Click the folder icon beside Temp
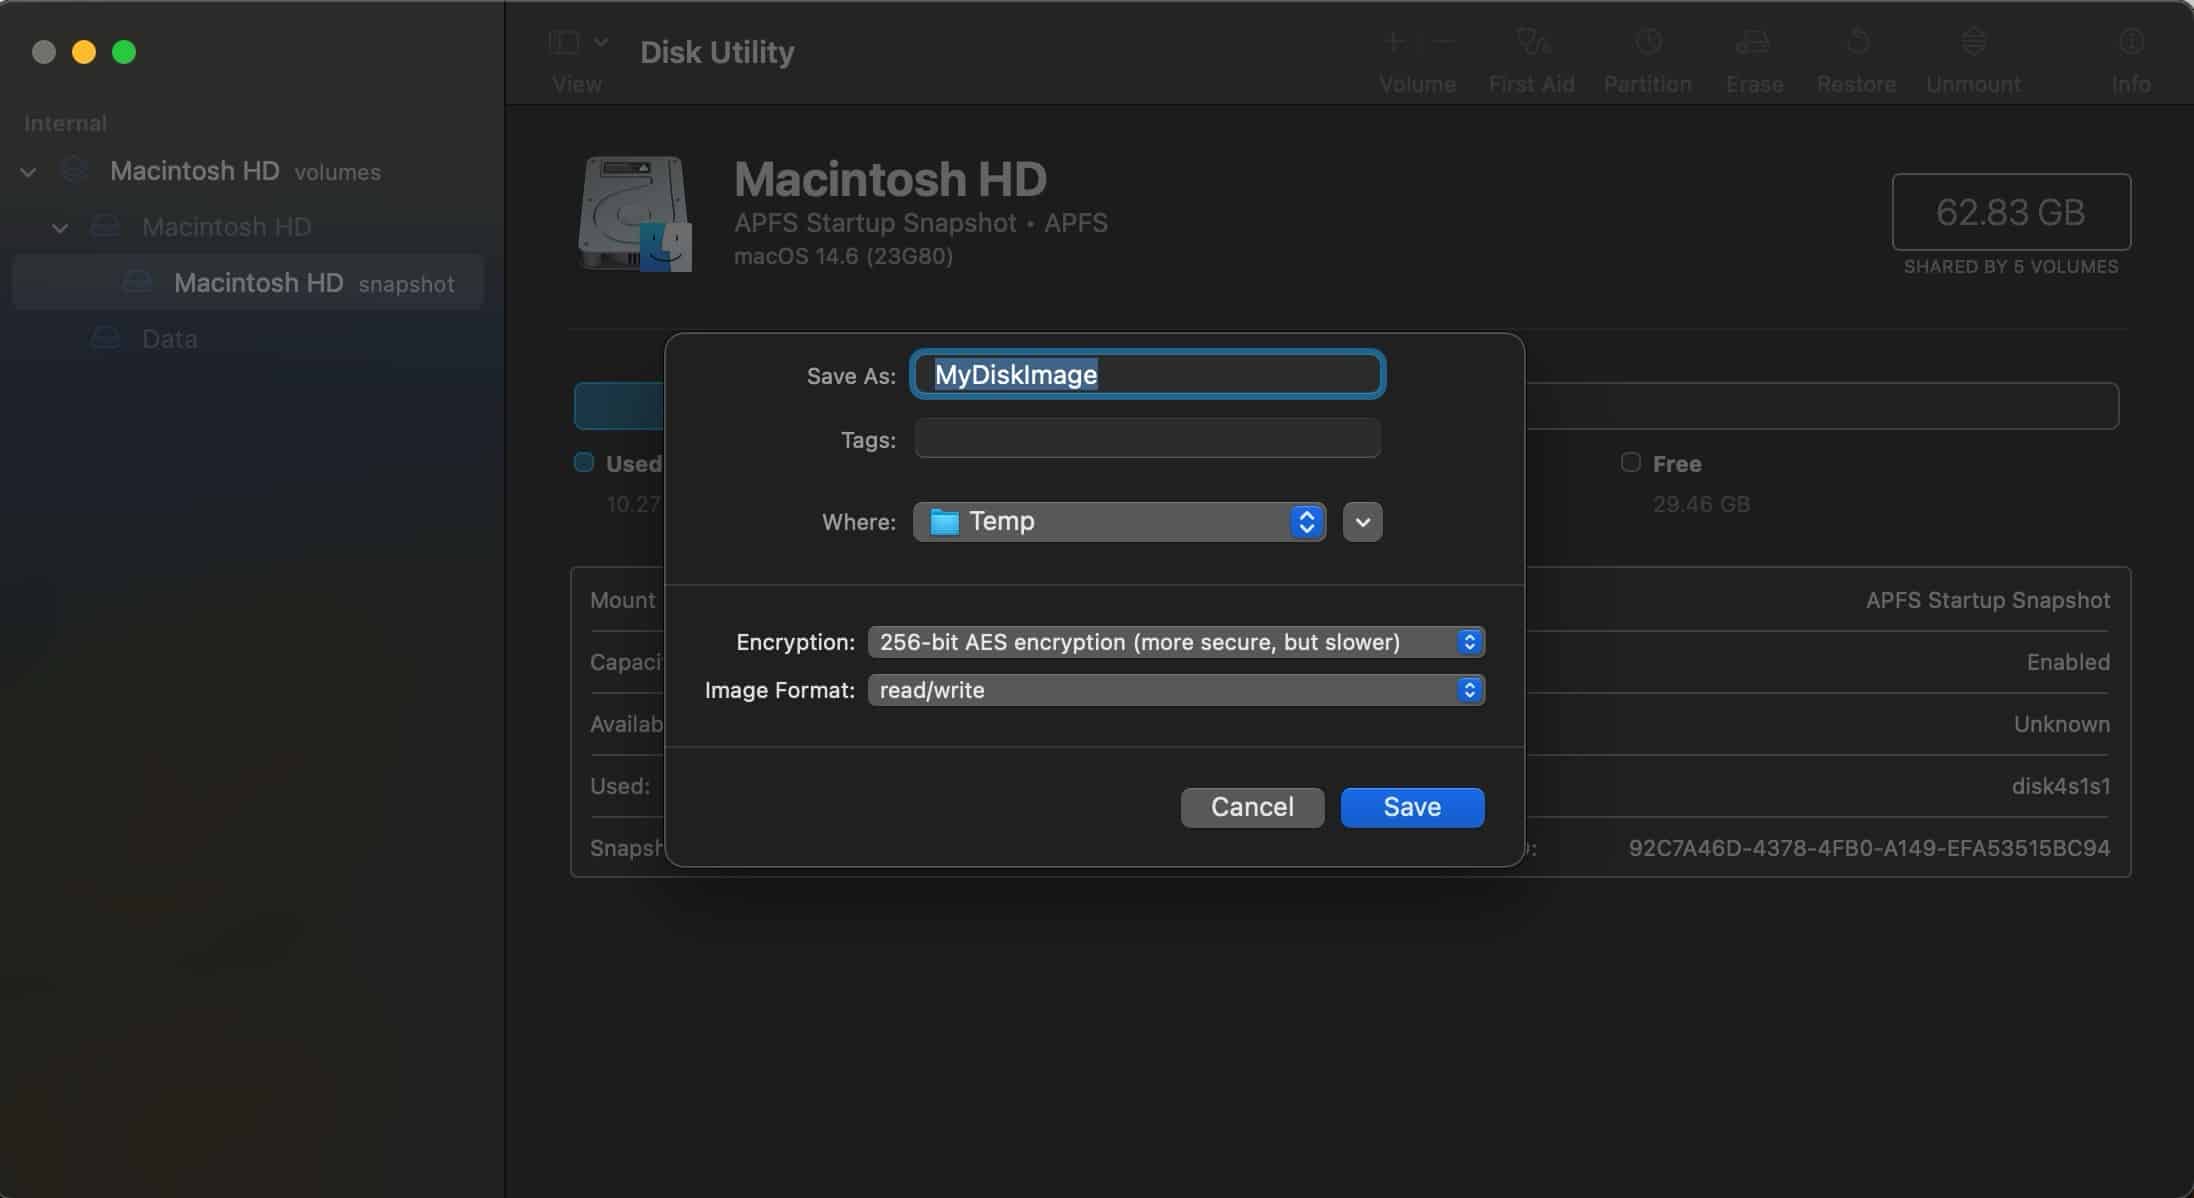The height and width of the screenshot is (1198, 2194). tap(944, 522)
